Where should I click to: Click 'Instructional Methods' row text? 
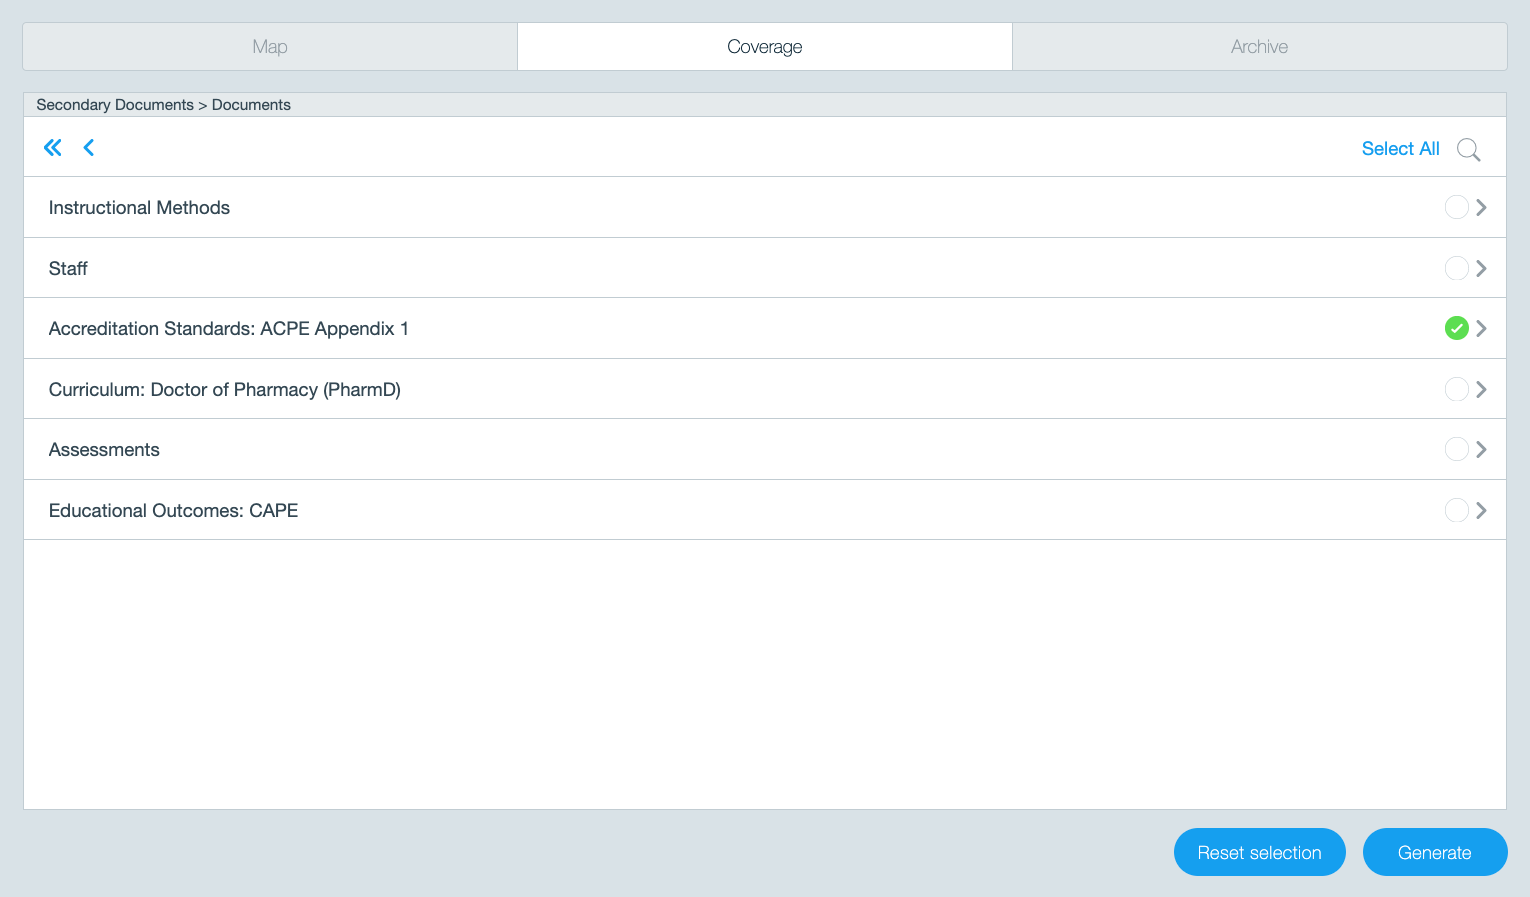139,208
